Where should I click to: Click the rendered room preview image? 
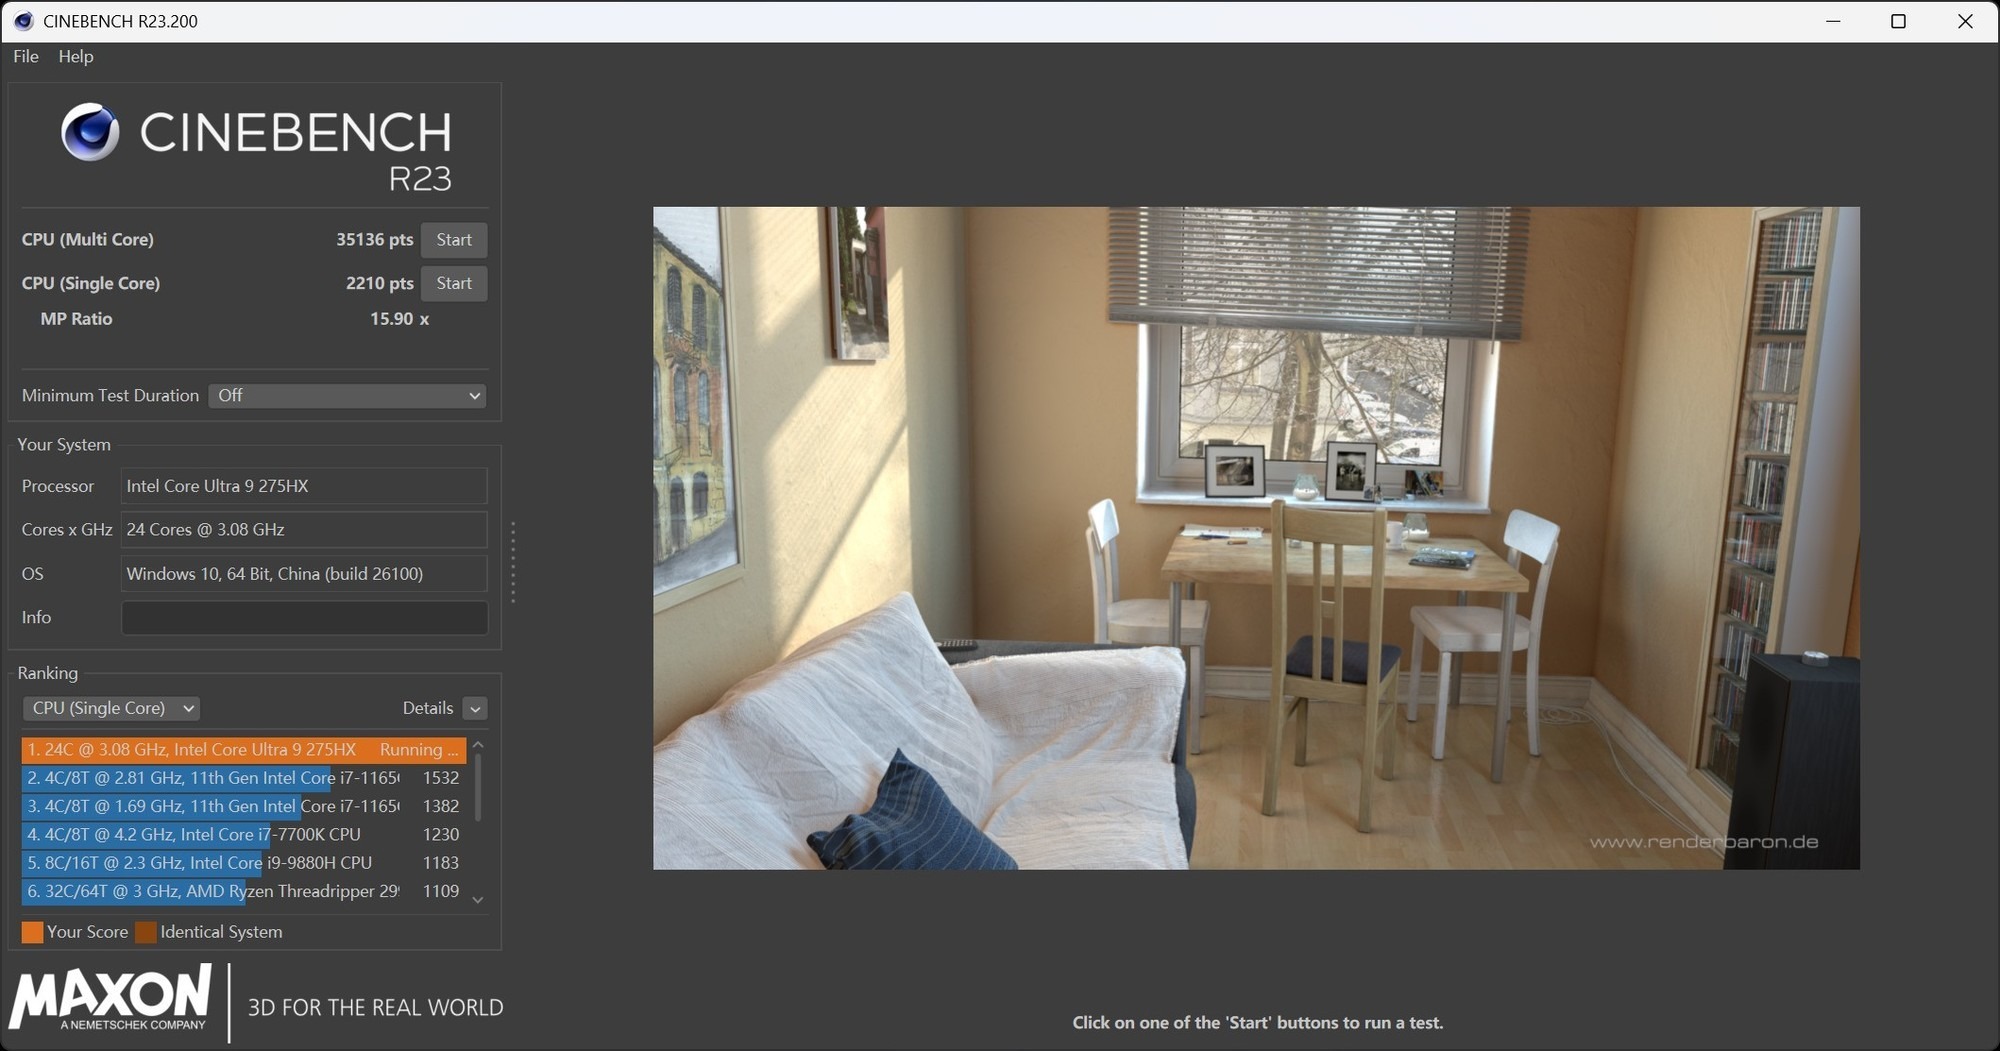tap(1256, 538)
